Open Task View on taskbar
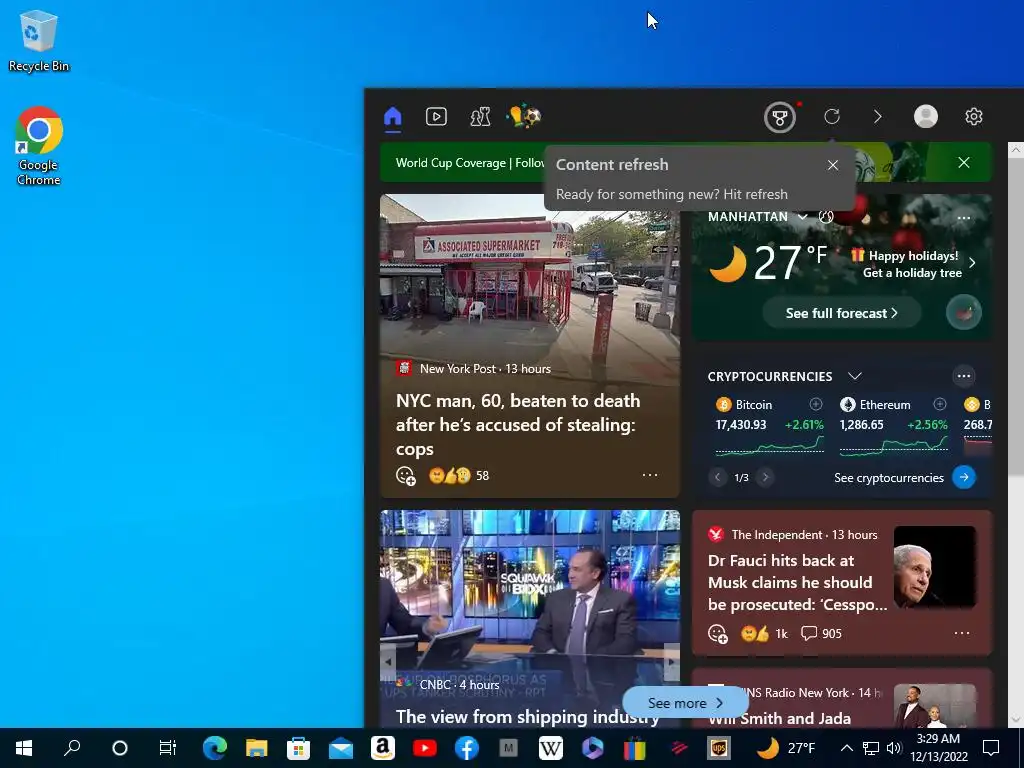Viewport: 1024px width, 768px height. pos(167,748)
